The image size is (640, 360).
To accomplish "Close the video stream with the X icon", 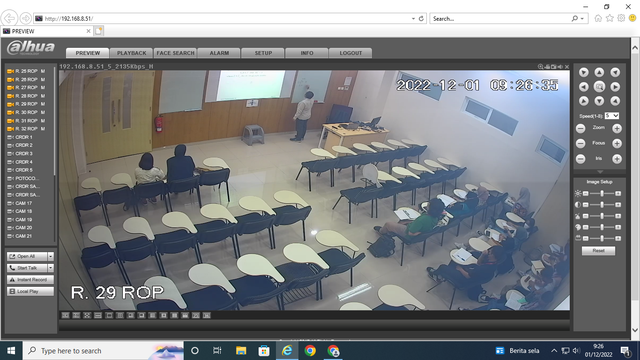I will tap(567, 67).
